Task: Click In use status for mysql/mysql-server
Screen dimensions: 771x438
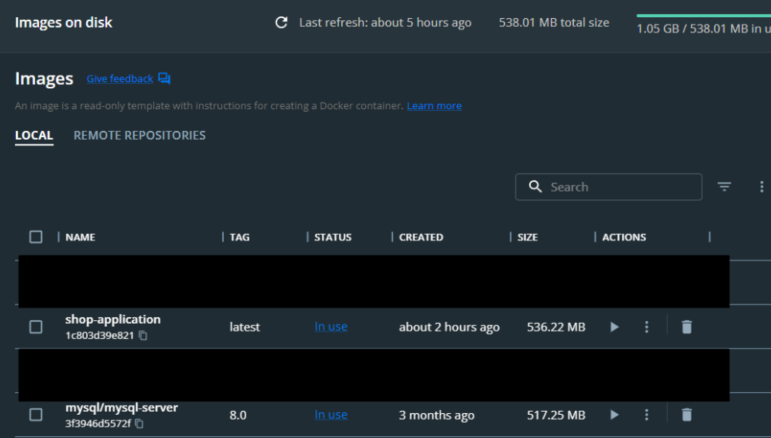Action: tap(331, 414)
